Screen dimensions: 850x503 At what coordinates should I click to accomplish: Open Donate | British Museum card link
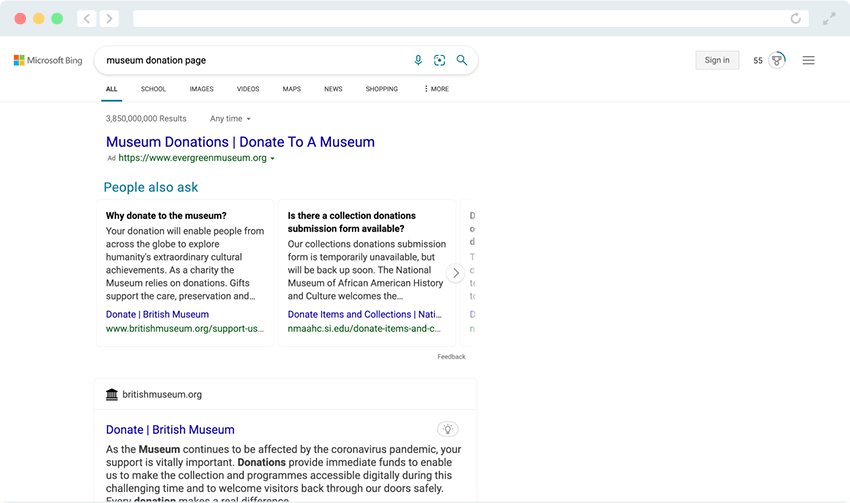157,314
